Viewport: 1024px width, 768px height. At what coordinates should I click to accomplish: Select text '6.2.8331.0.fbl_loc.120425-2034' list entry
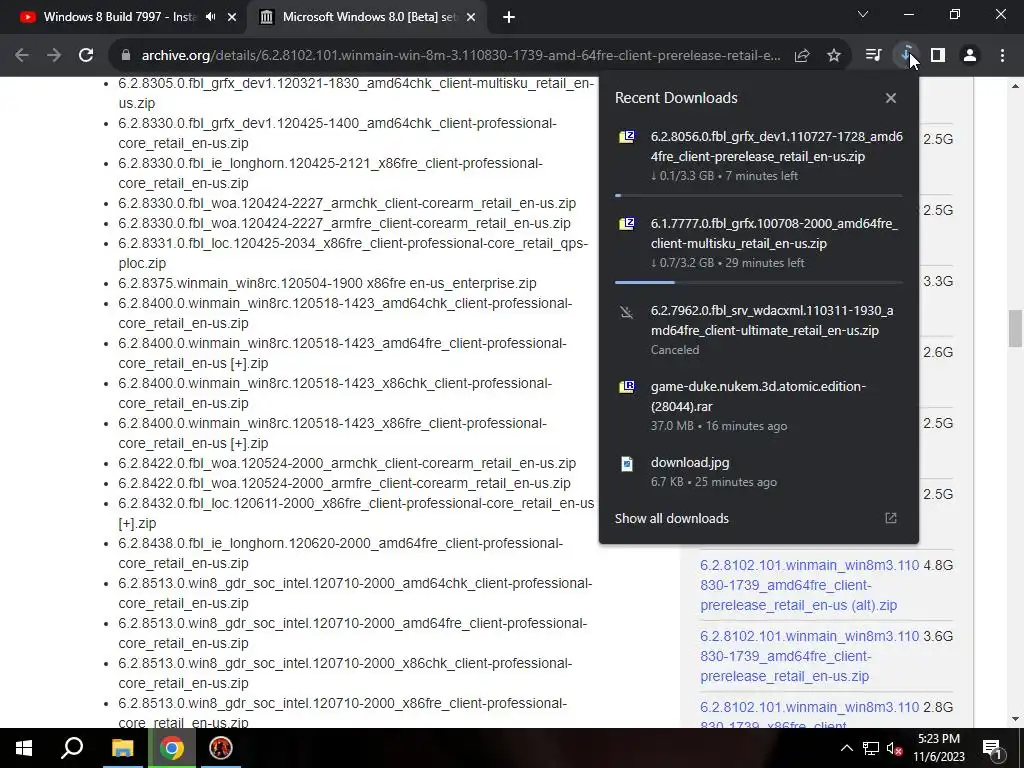[x=353, y=253]
